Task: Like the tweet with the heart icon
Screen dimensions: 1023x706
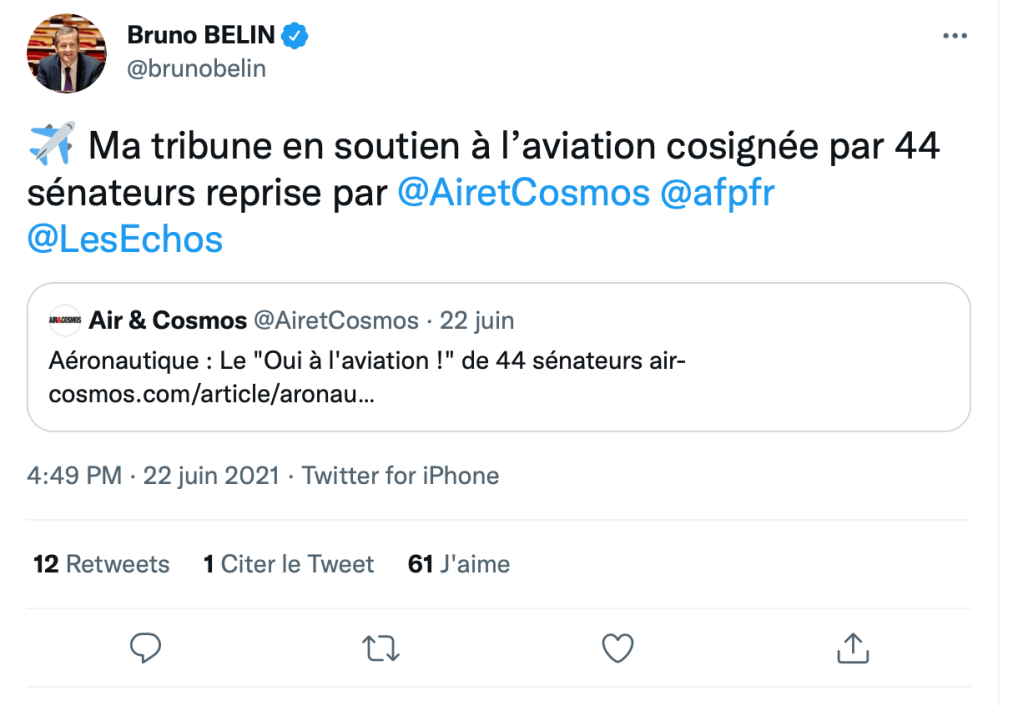Action: [617, 648]
